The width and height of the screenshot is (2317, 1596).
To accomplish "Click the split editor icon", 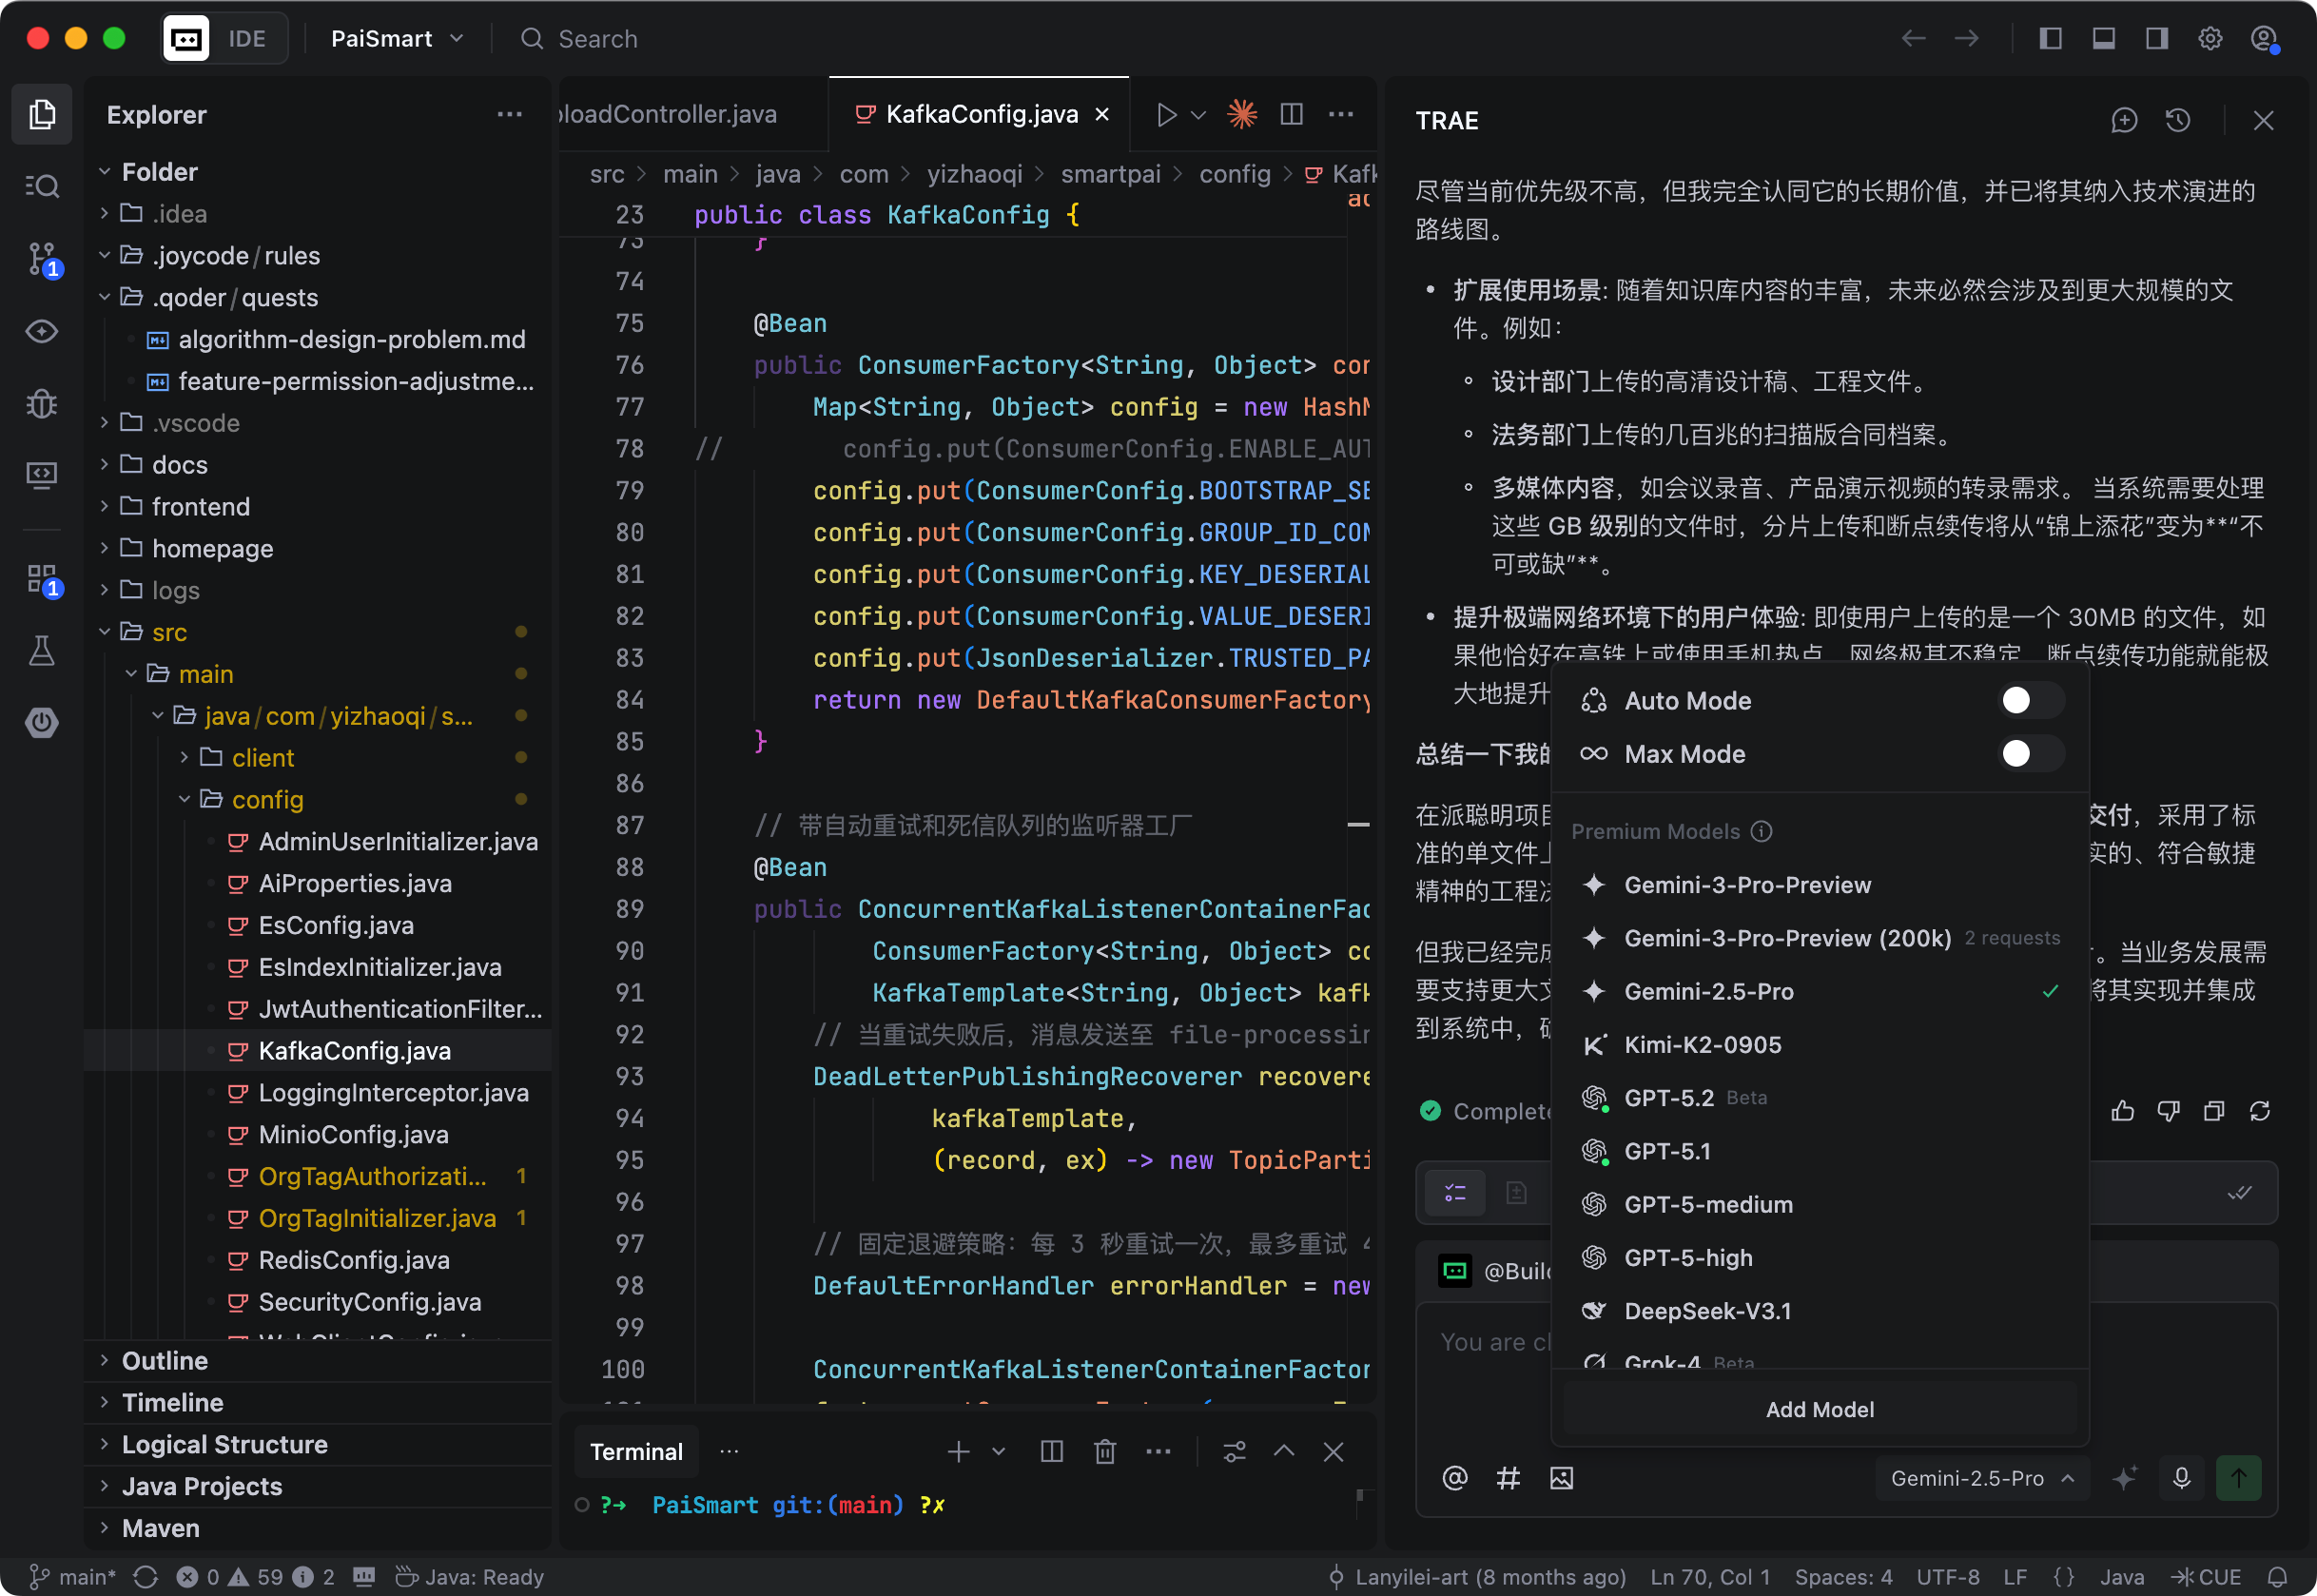I will 1291,114.
